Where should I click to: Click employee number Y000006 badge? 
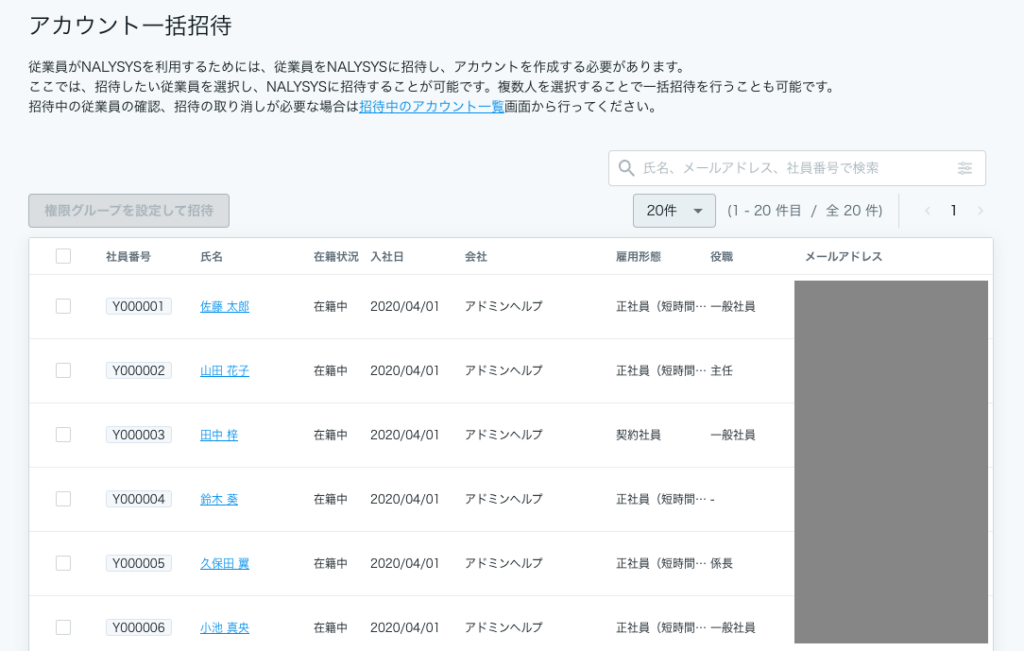(138, 627)
